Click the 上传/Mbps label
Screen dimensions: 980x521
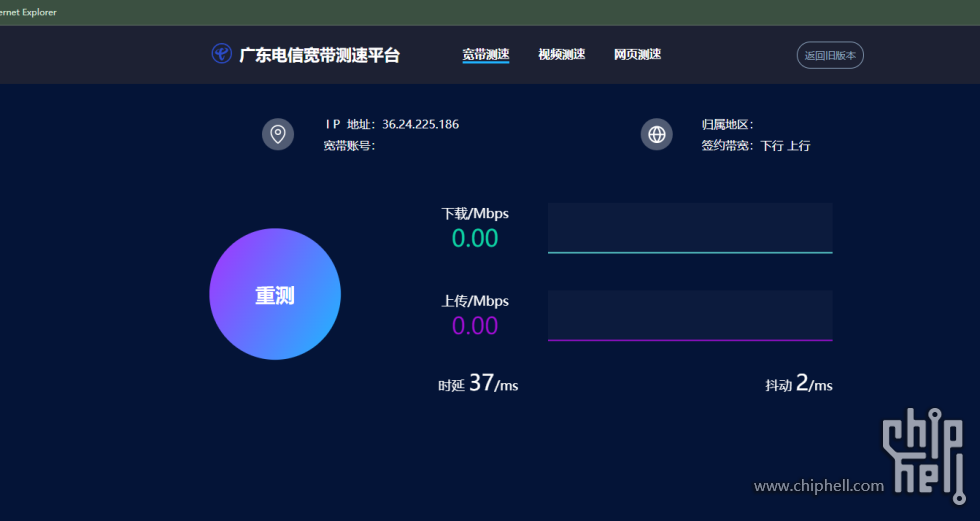(x=475, y=301)
